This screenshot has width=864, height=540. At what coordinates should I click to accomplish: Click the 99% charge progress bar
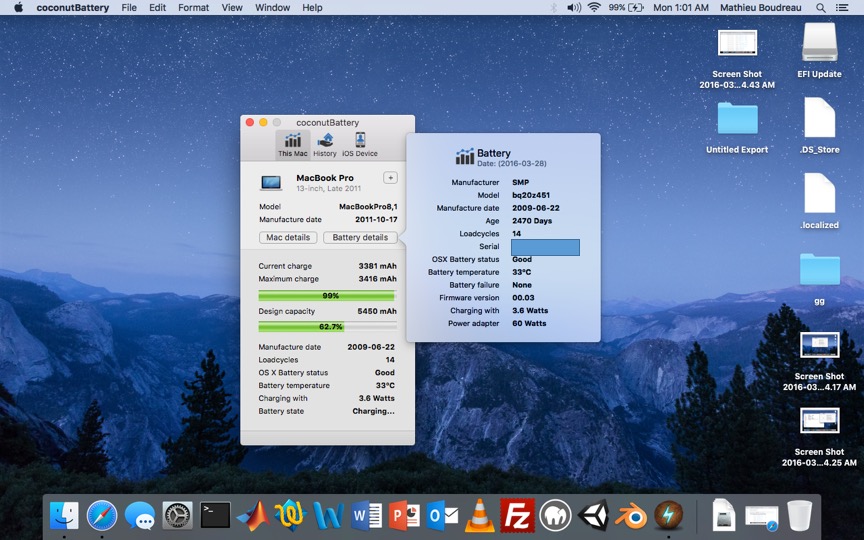(x=327, y=296)
